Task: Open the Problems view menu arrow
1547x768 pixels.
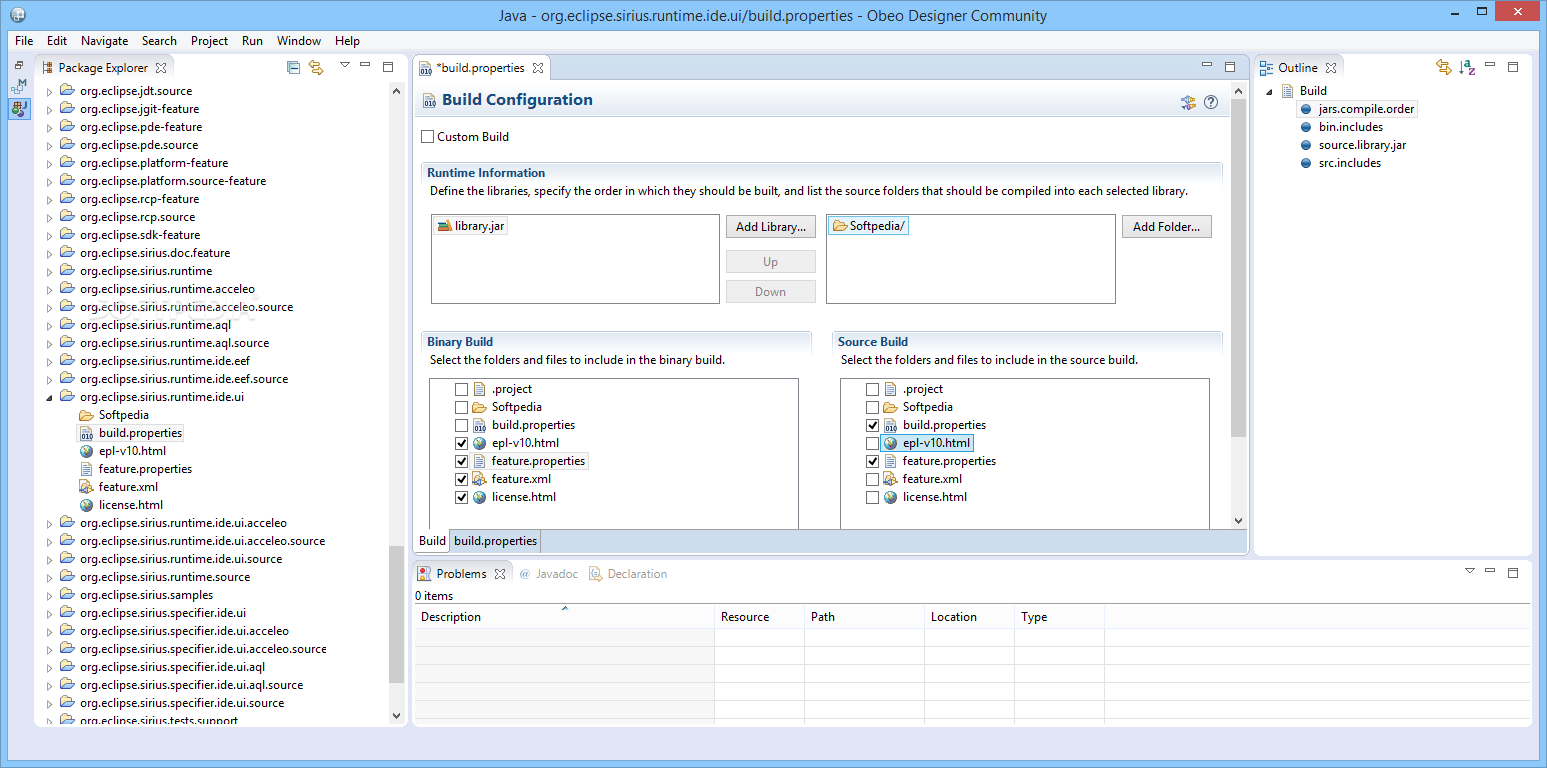Action: coord(1470,571)
